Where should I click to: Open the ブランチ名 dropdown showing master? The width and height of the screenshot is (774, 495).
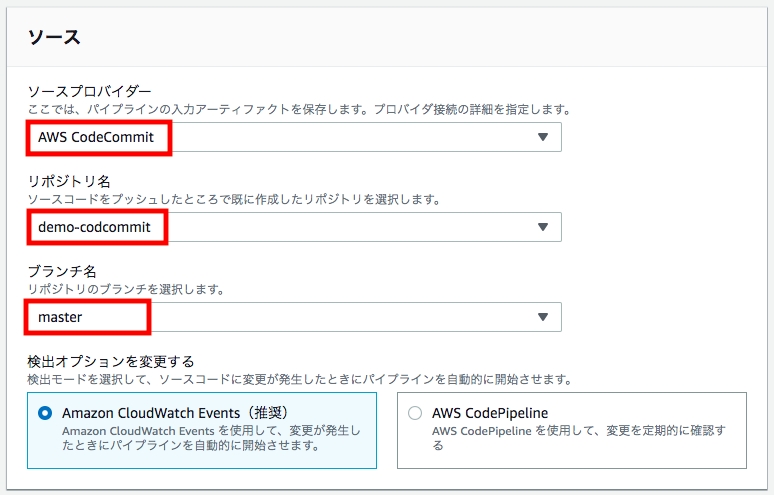[x=295, y=317]
